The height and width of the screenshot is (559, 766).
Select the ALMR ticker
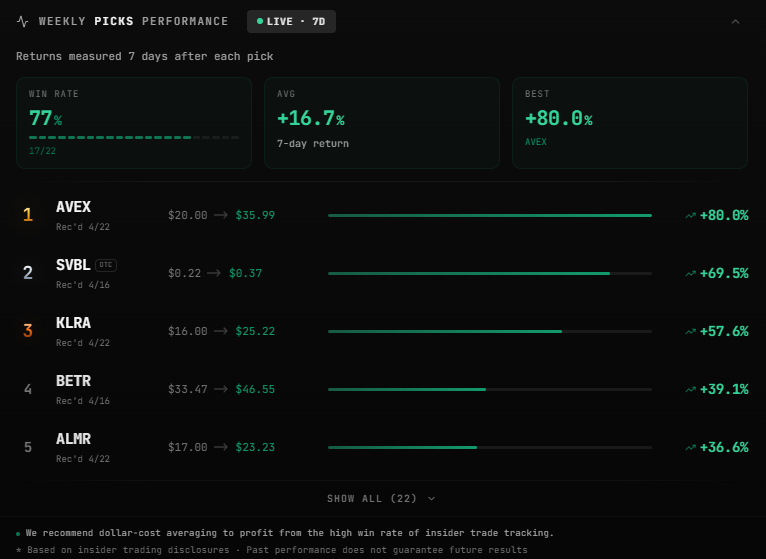(73, 439)
